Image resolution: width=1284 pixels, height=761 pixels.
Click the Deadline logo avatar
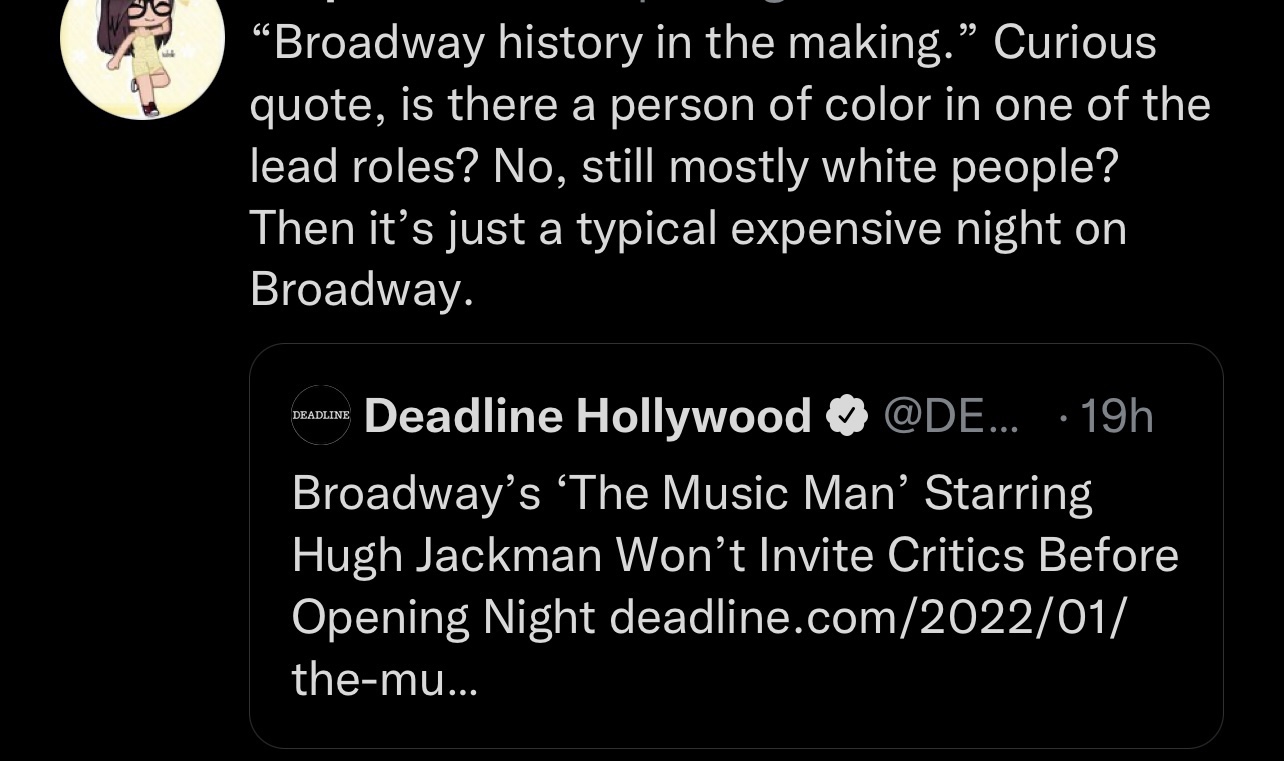pos(321,415)
